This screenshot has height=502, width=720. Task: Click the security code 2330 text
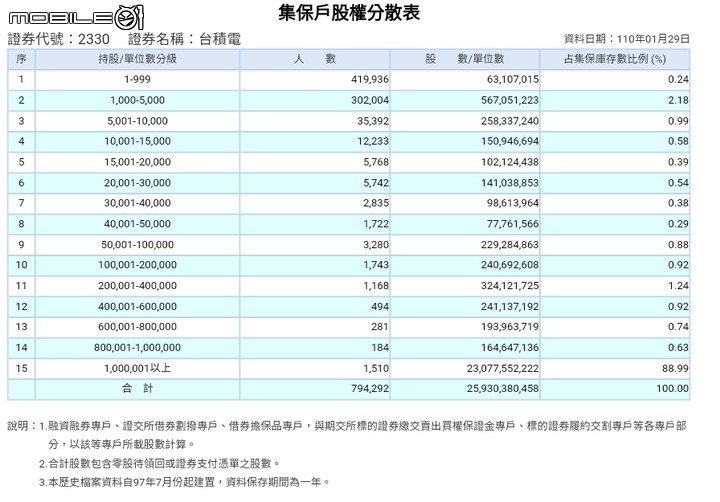pos(93,39)
